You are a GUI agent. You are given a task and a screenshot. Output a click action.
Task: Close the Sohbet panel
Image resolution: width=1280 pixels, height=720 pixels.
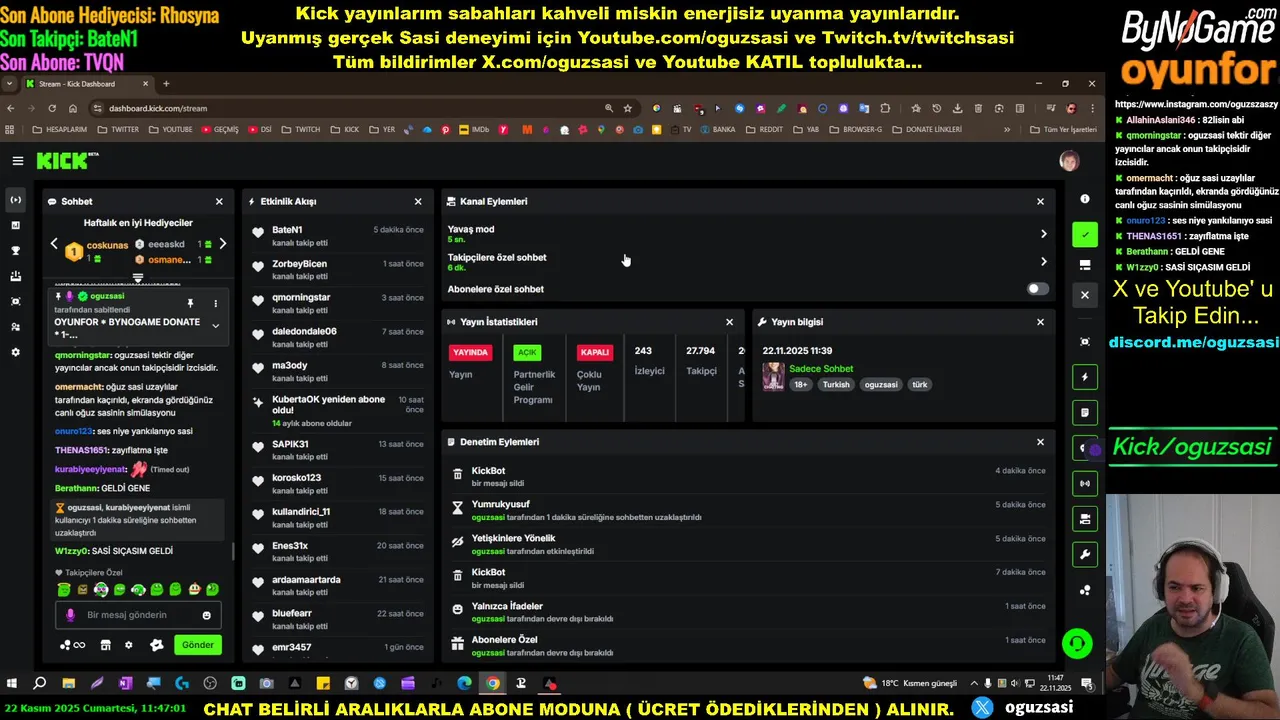coord(219,201)
